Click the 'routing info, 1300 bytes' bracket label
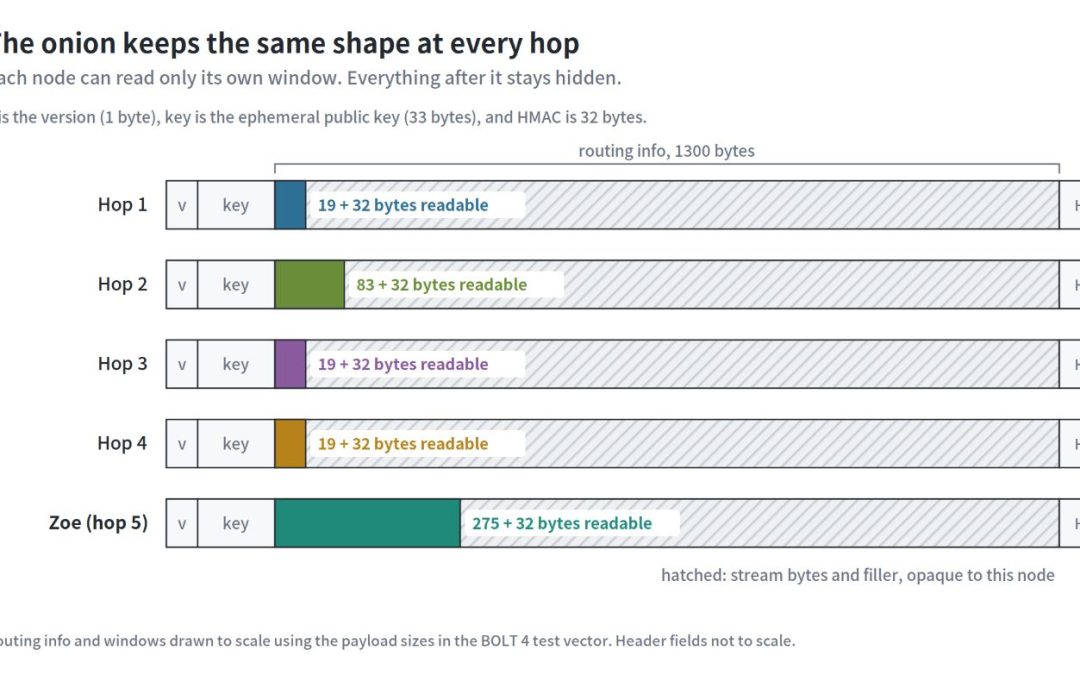The width and height of the screenshot is (1080, 675). 667,151
